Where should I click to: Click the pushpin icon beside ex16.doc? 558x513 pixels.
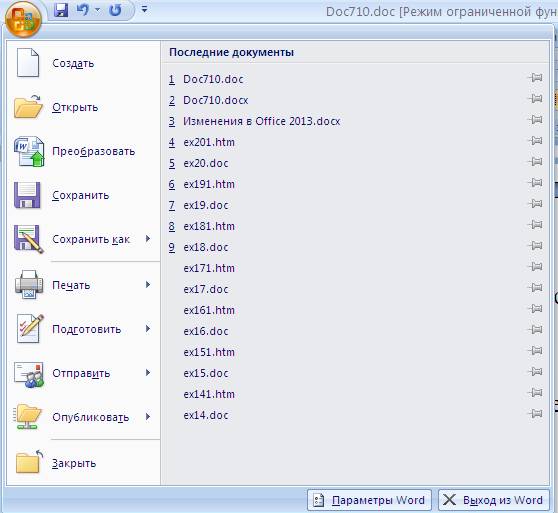coord(535,329)
